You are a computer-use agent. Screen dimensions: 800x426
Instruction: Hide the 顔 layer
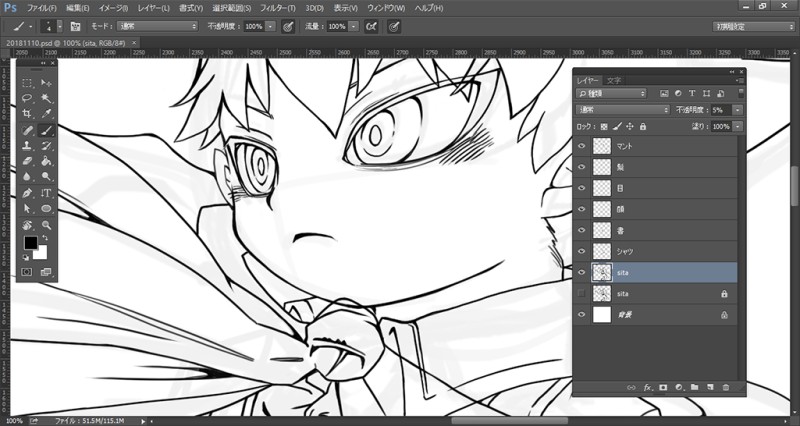(581, 209)
